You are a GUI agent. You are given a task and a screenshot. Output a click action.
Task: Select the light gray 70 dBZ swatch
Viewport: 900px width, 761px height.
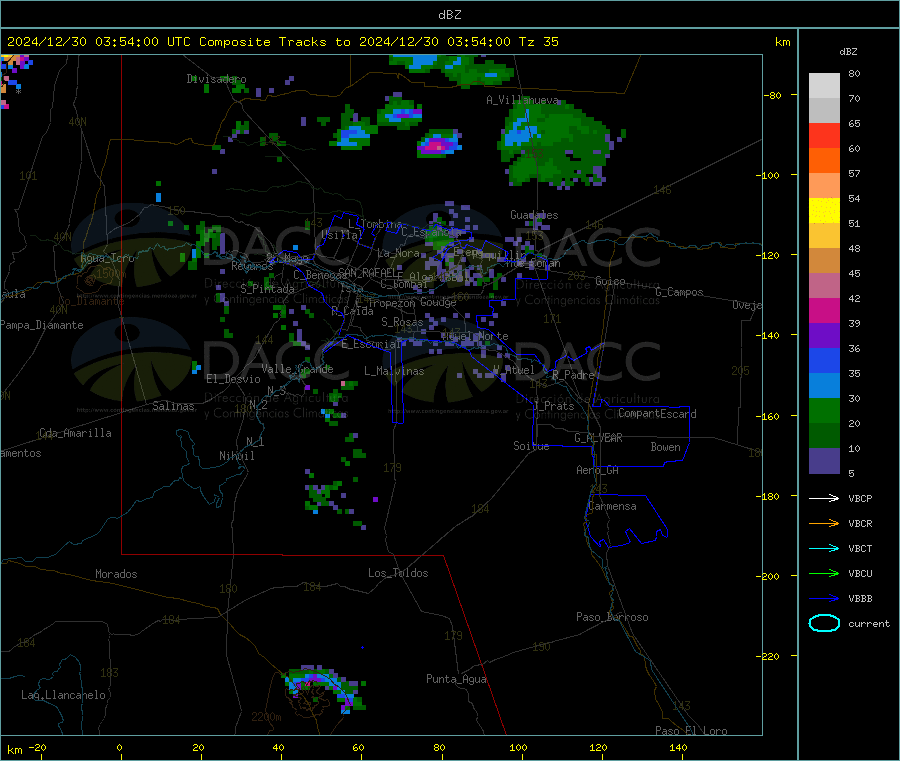824,86
